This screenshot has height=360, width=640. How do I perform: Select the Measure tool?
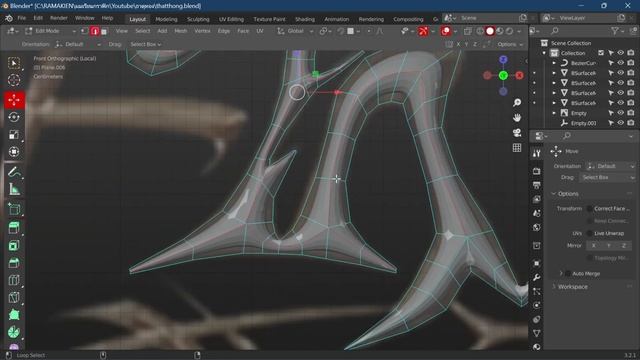click(14, 189)
